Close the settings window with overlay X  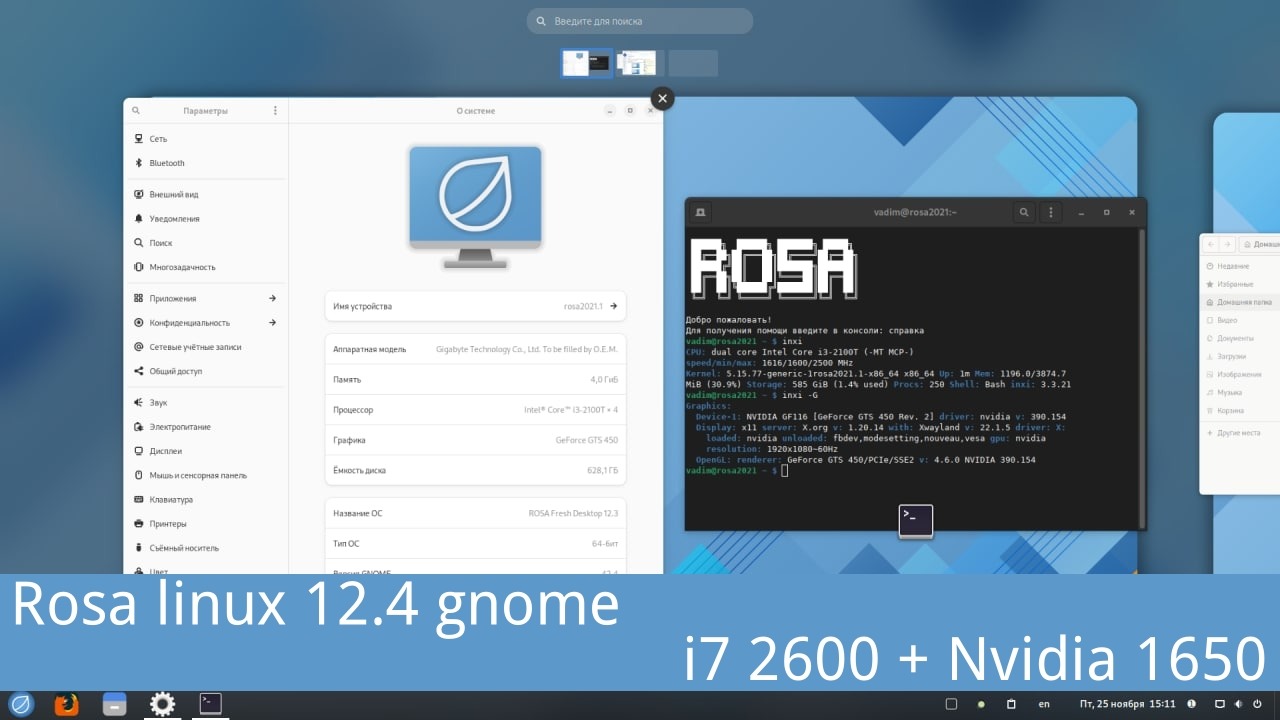pos(662,98)
